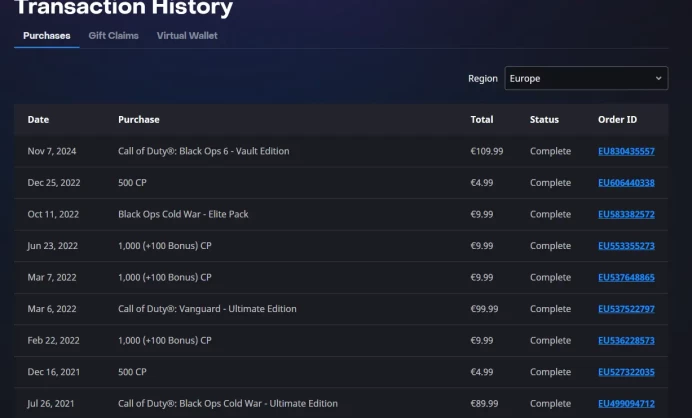This screenshot has height=418, width=692.
Task: Click the 'Dec 25, 2022' date cell
Action: click(x=54, y=183)
